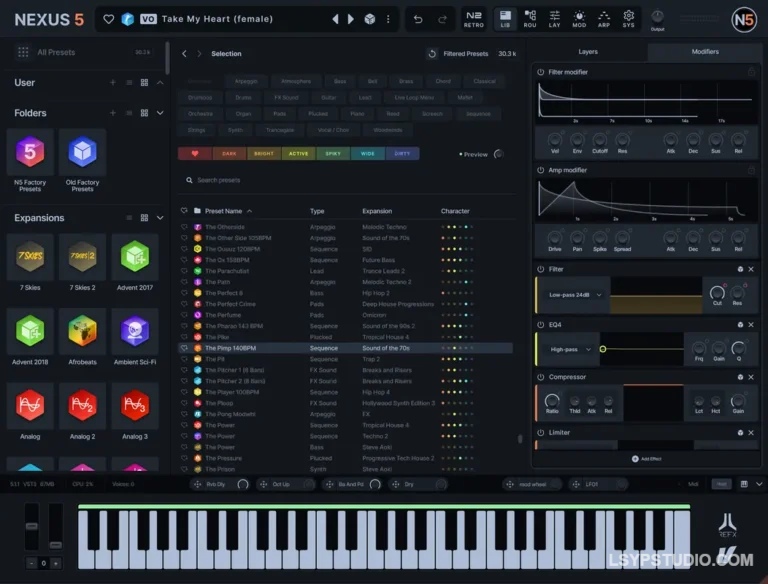
Task: Click the Output volume knob
Action: tap(657, 17)
